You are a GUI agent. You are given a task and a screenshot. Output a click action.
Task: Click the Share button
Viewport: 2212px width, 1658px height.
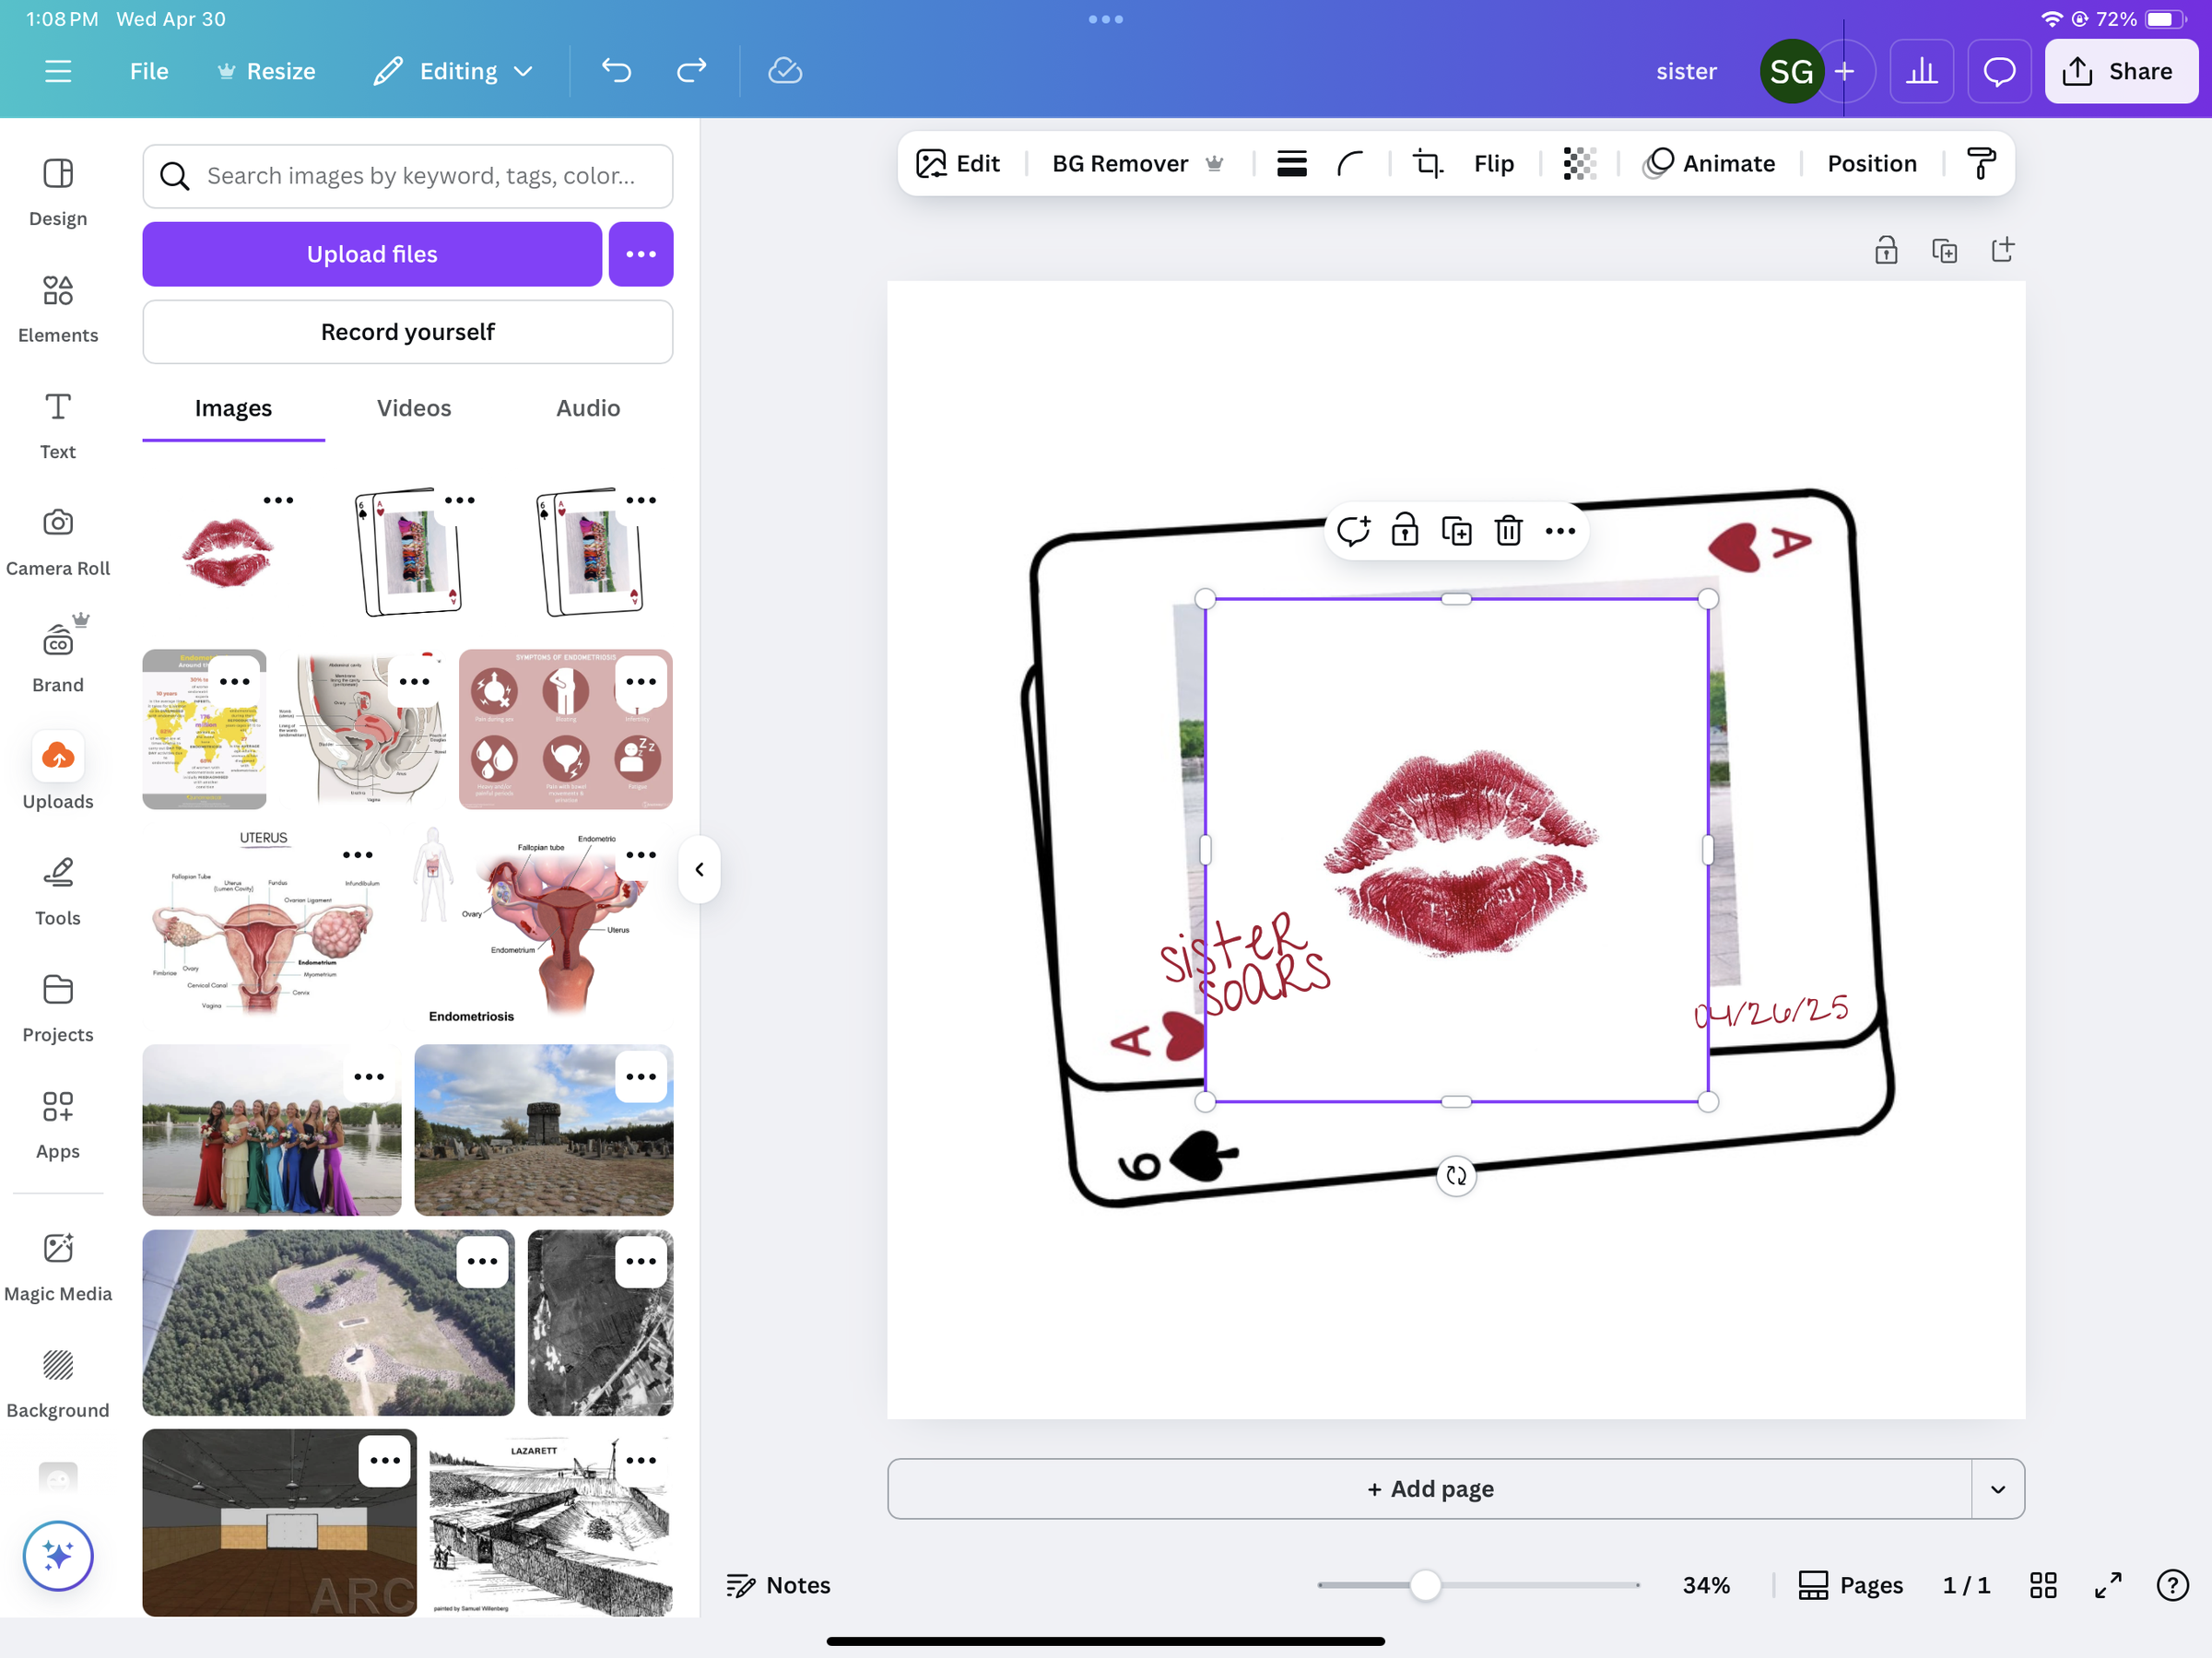point(2120,71)
